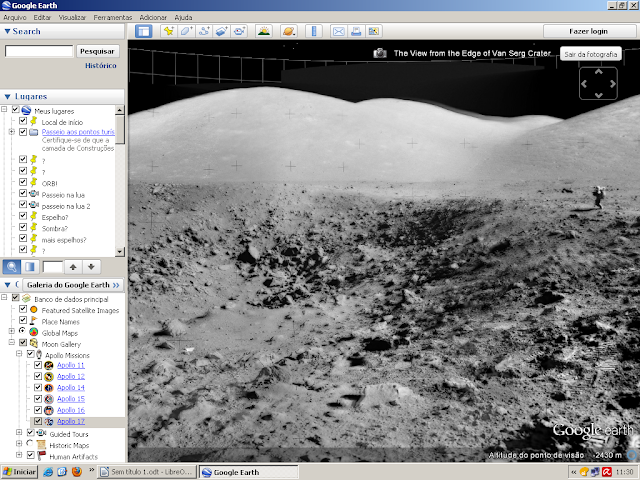Viewport: 640px width, 480px height.
Task: Save the current view as image
Action: (374, 31)
